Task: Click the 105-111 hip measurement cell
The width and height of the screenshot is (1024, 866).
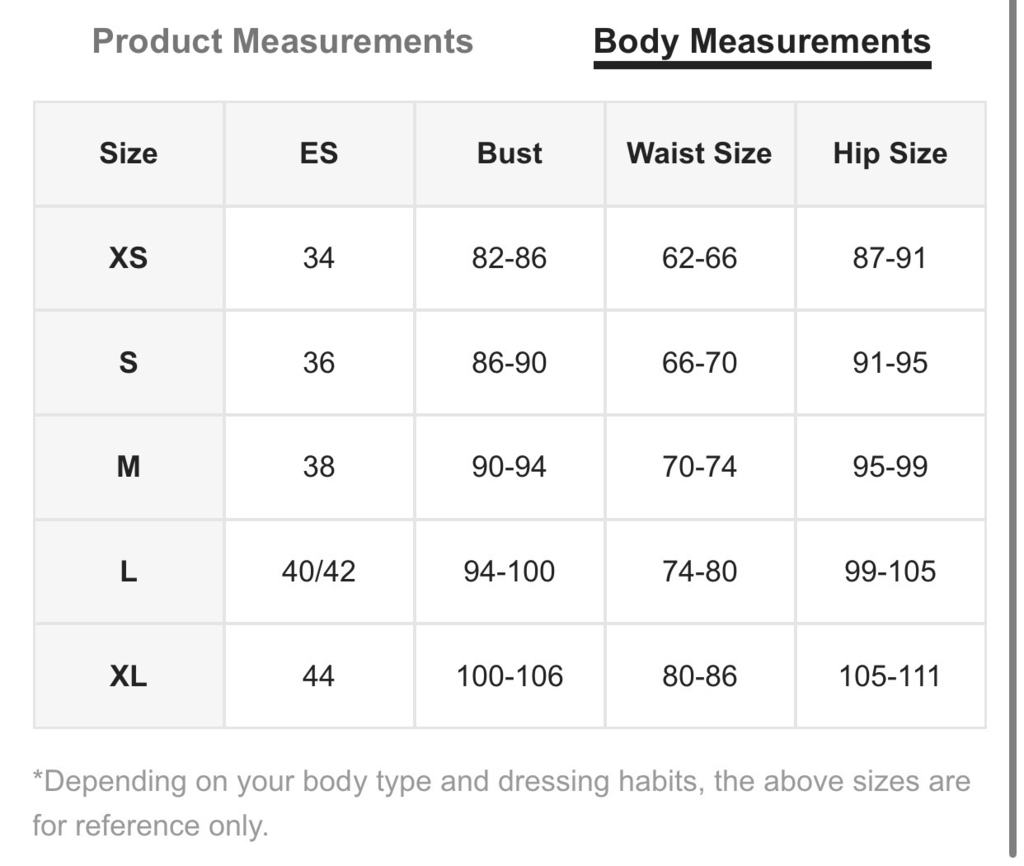Action: click(x=890, y=676)
